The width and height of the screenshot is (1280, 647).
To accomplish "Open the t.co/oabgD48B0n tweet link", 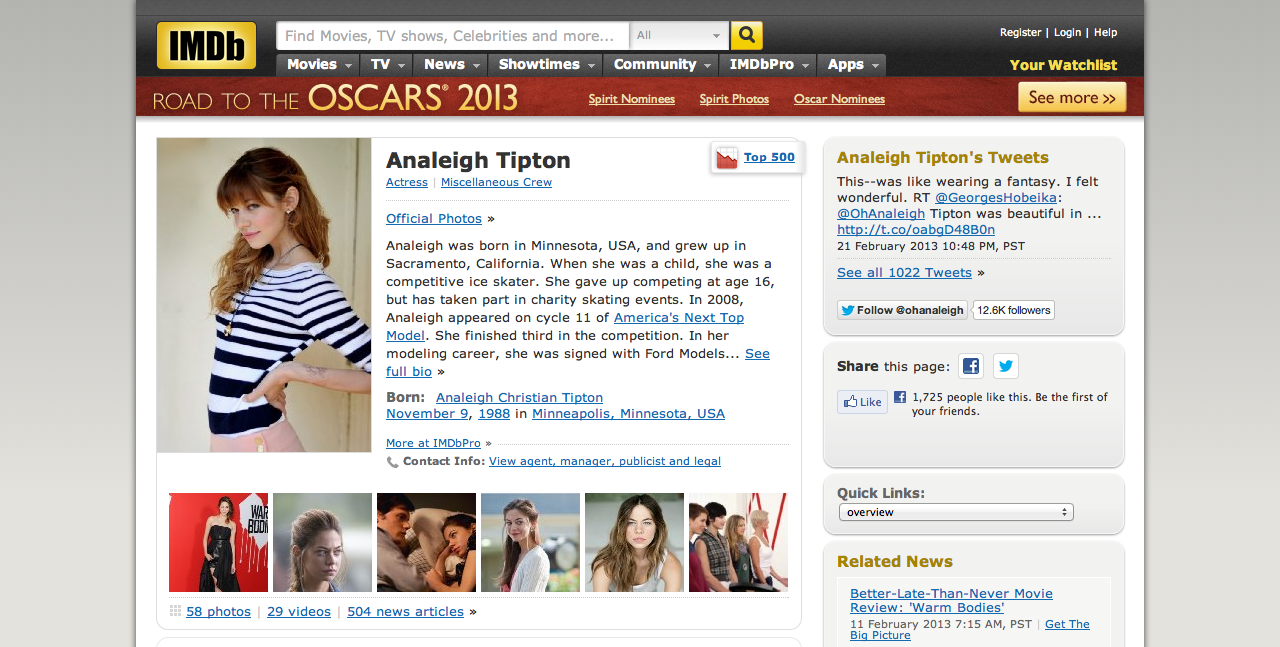I will (x=916, y=230).
